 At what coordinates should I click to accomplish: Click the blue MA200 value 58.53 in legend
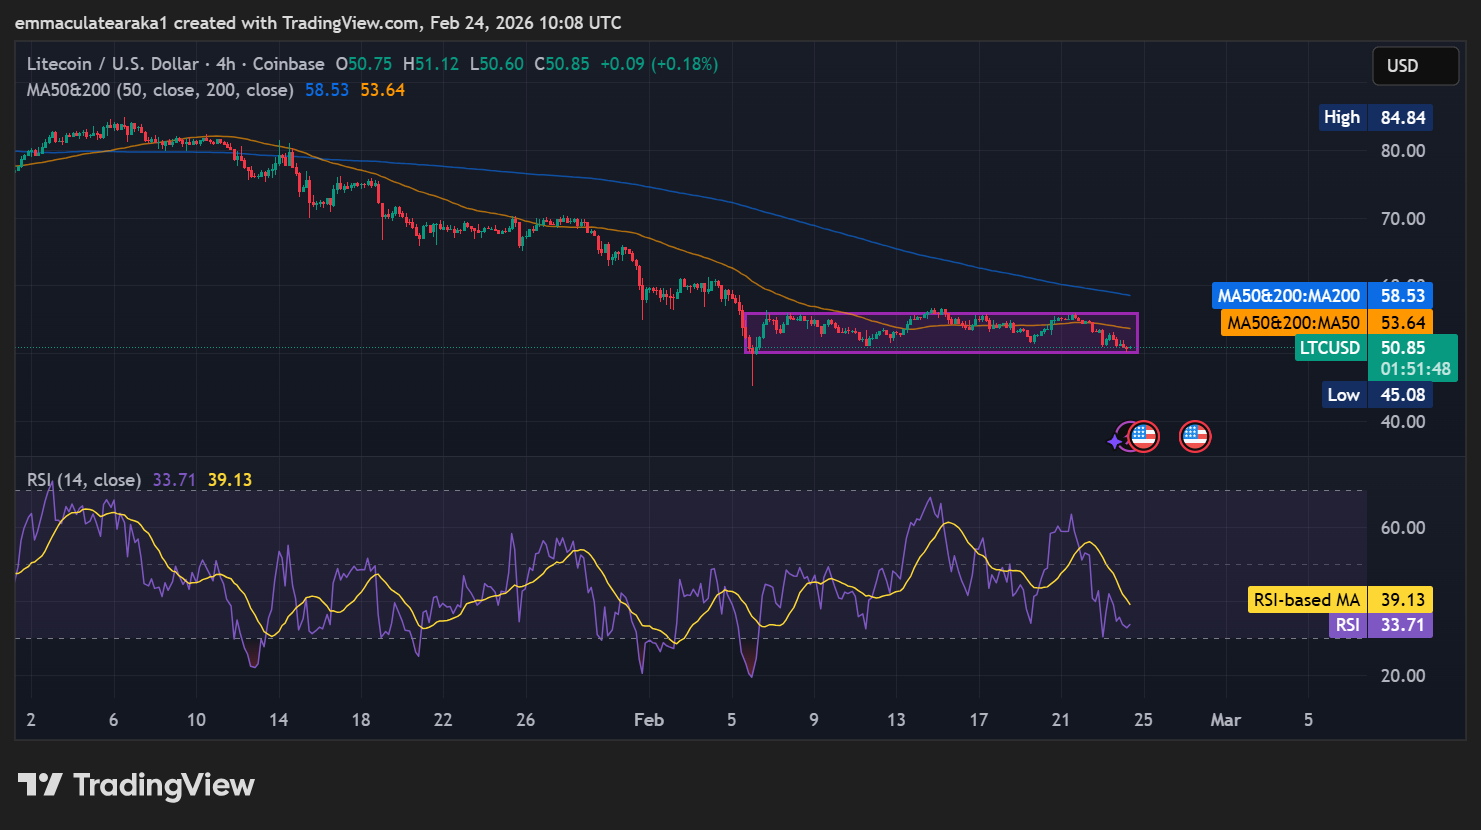(x=327, y=90)
